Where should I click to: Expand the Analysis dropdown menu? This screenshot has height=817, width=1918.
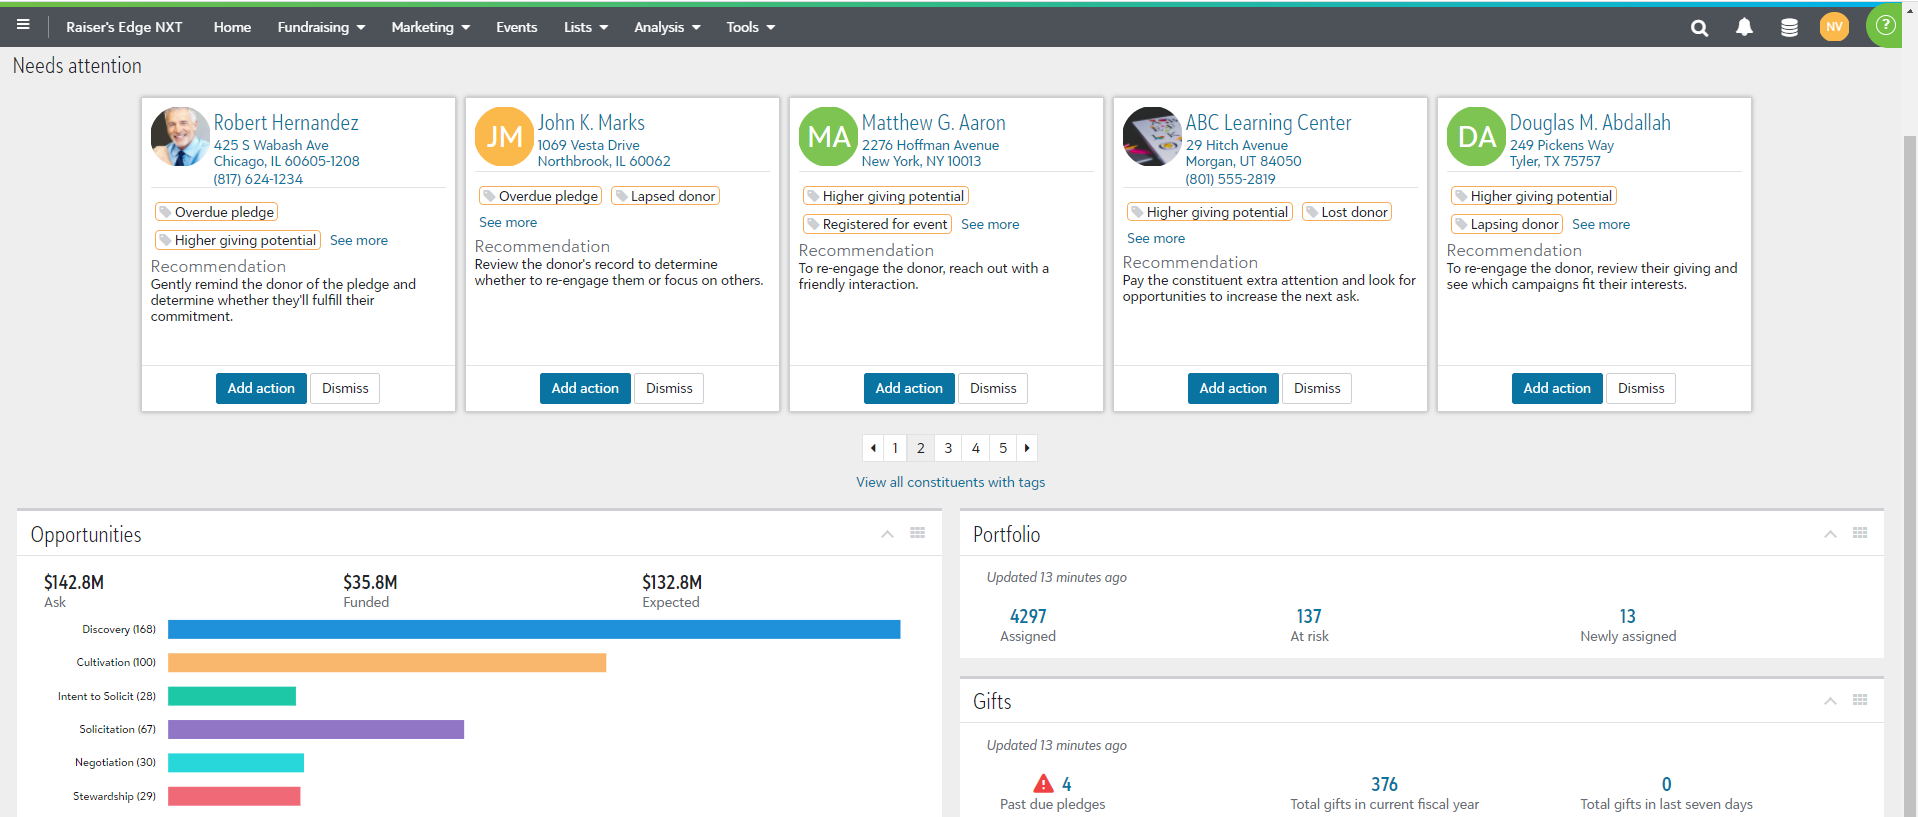point(666,27)
